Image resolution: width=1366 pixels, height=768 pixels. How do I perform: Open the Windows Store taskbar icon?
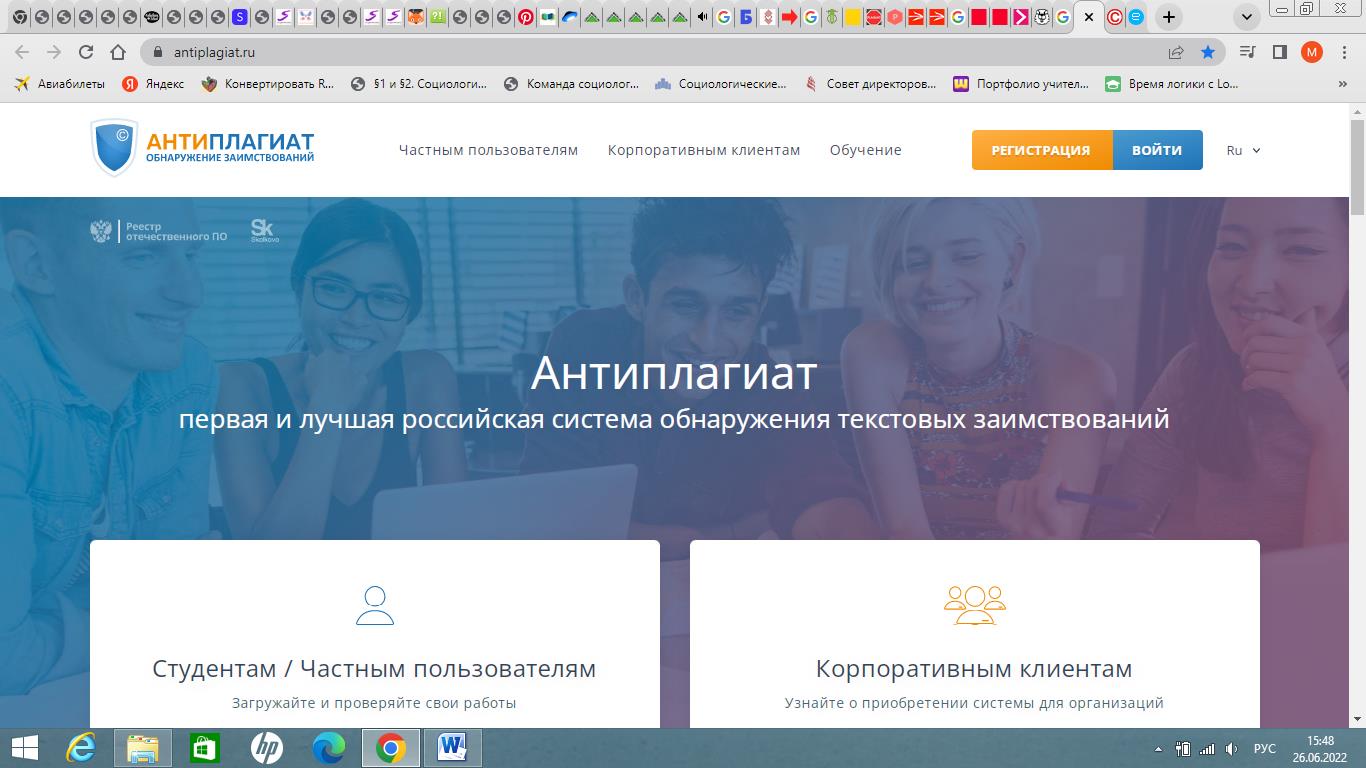tap(204, 748)
